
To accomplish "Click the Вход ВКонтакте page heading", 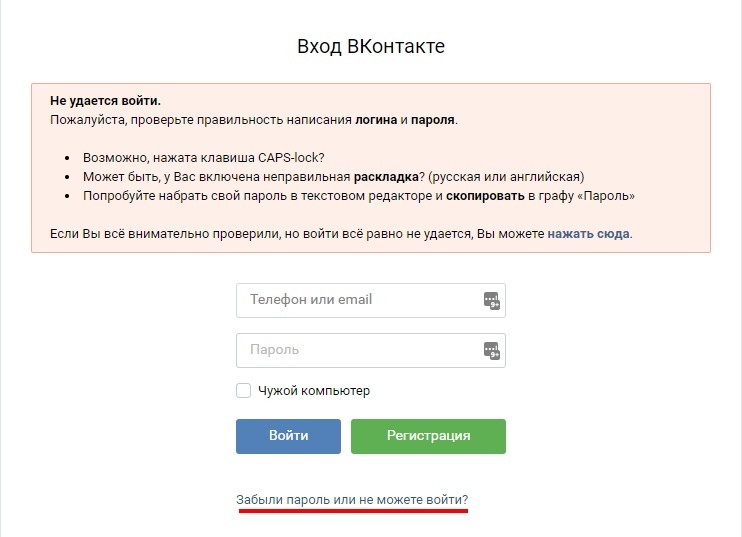I will point(371,47).
